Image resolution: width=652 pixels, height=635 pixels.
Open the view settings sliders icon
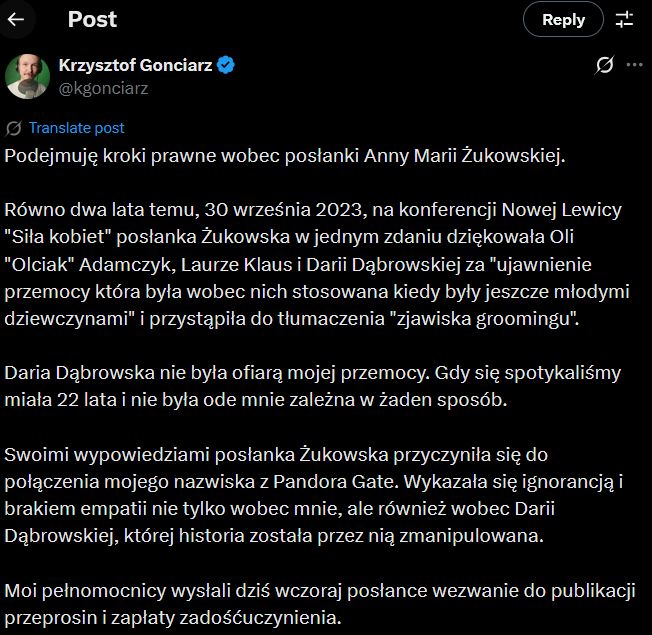pyautogui.click(x=625, y=19)
